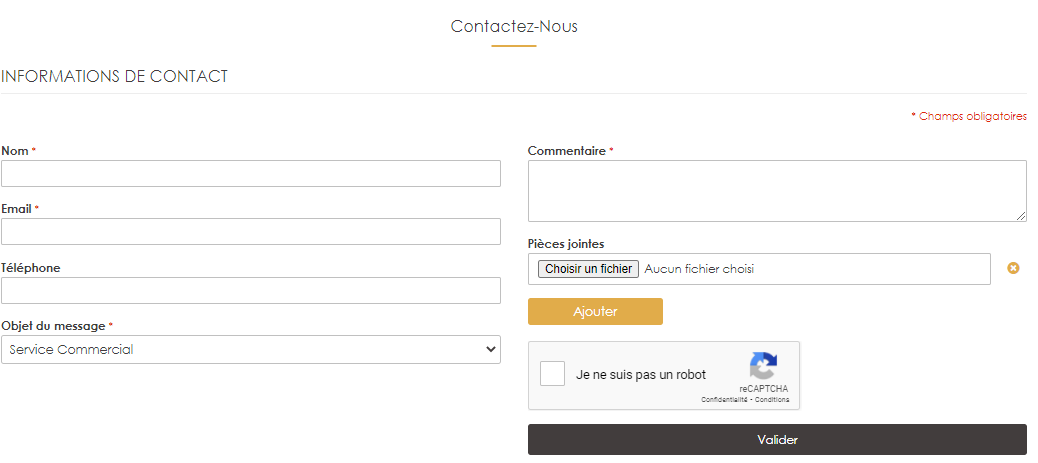
Task: Click the reCAPTCHA logo icon
Action: click(x=763, y=366)
